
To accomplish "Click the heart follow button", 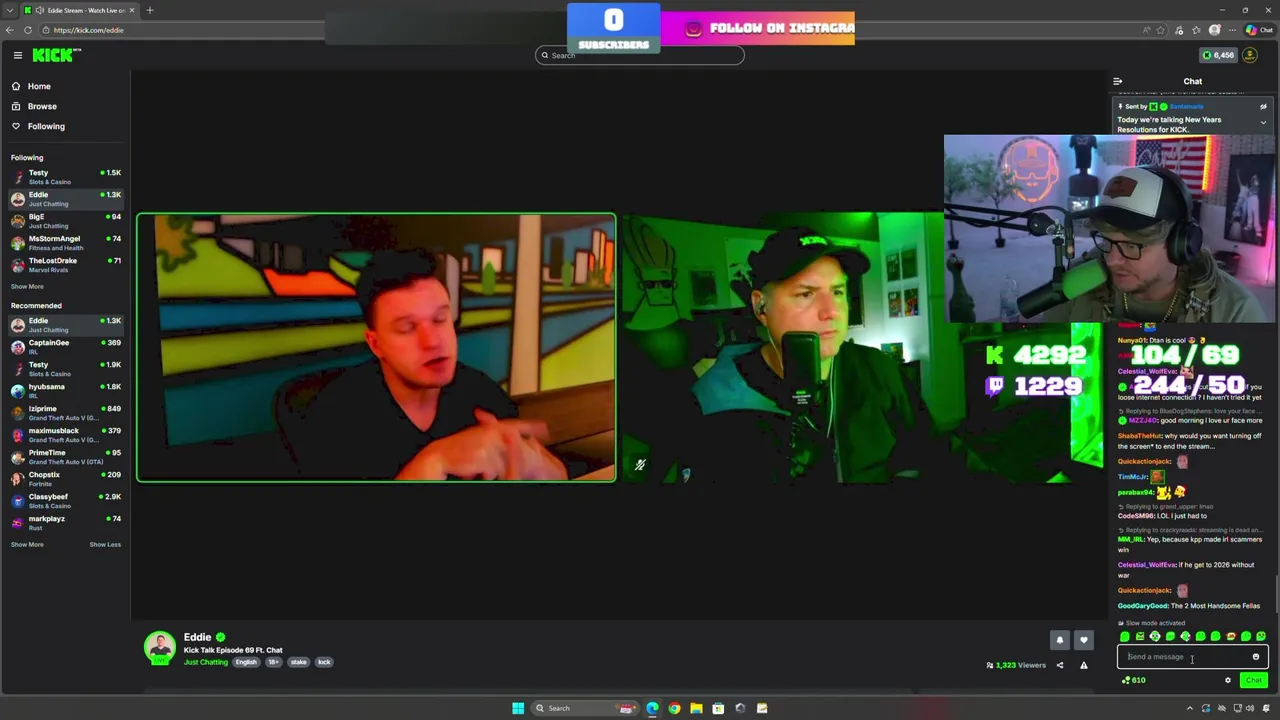I will click(1083, 640).
